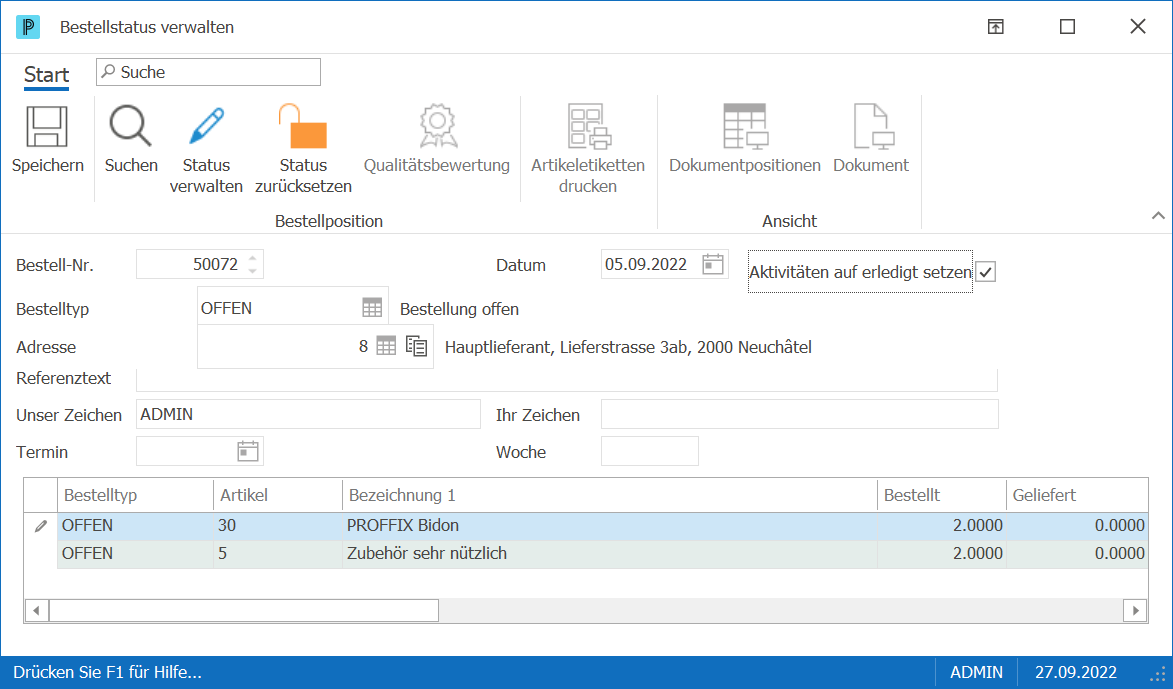Screen dimensions: 1173x689
Task: Click scroll right arrow of table
Action: click(1136, 610)
